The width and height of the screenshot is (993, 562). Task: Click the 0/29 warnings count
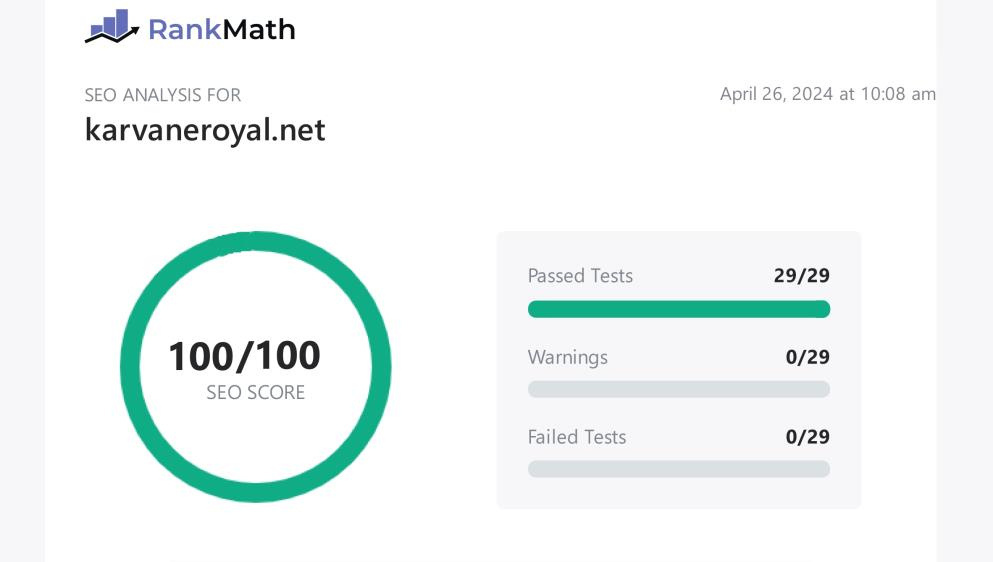coord(807,357)
